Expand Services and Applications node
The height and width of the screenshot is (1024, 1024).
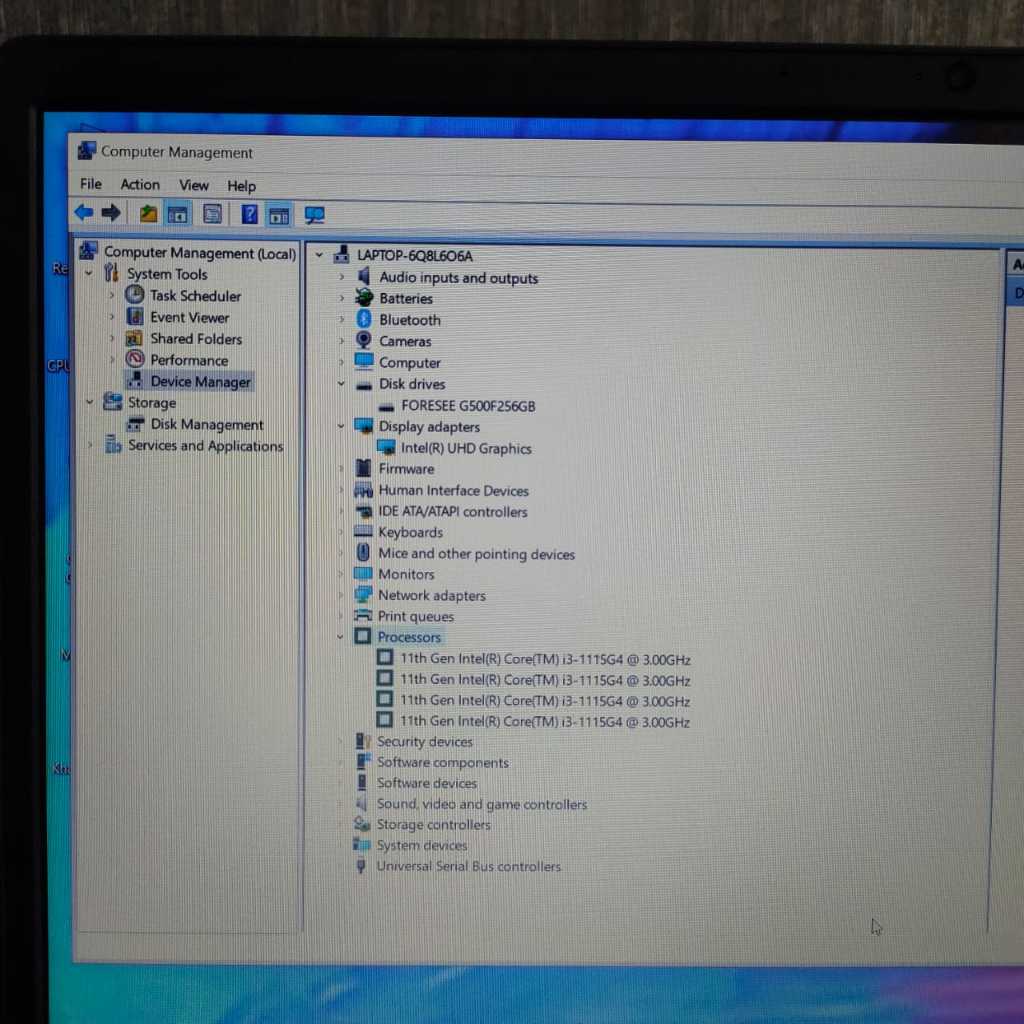90,445
